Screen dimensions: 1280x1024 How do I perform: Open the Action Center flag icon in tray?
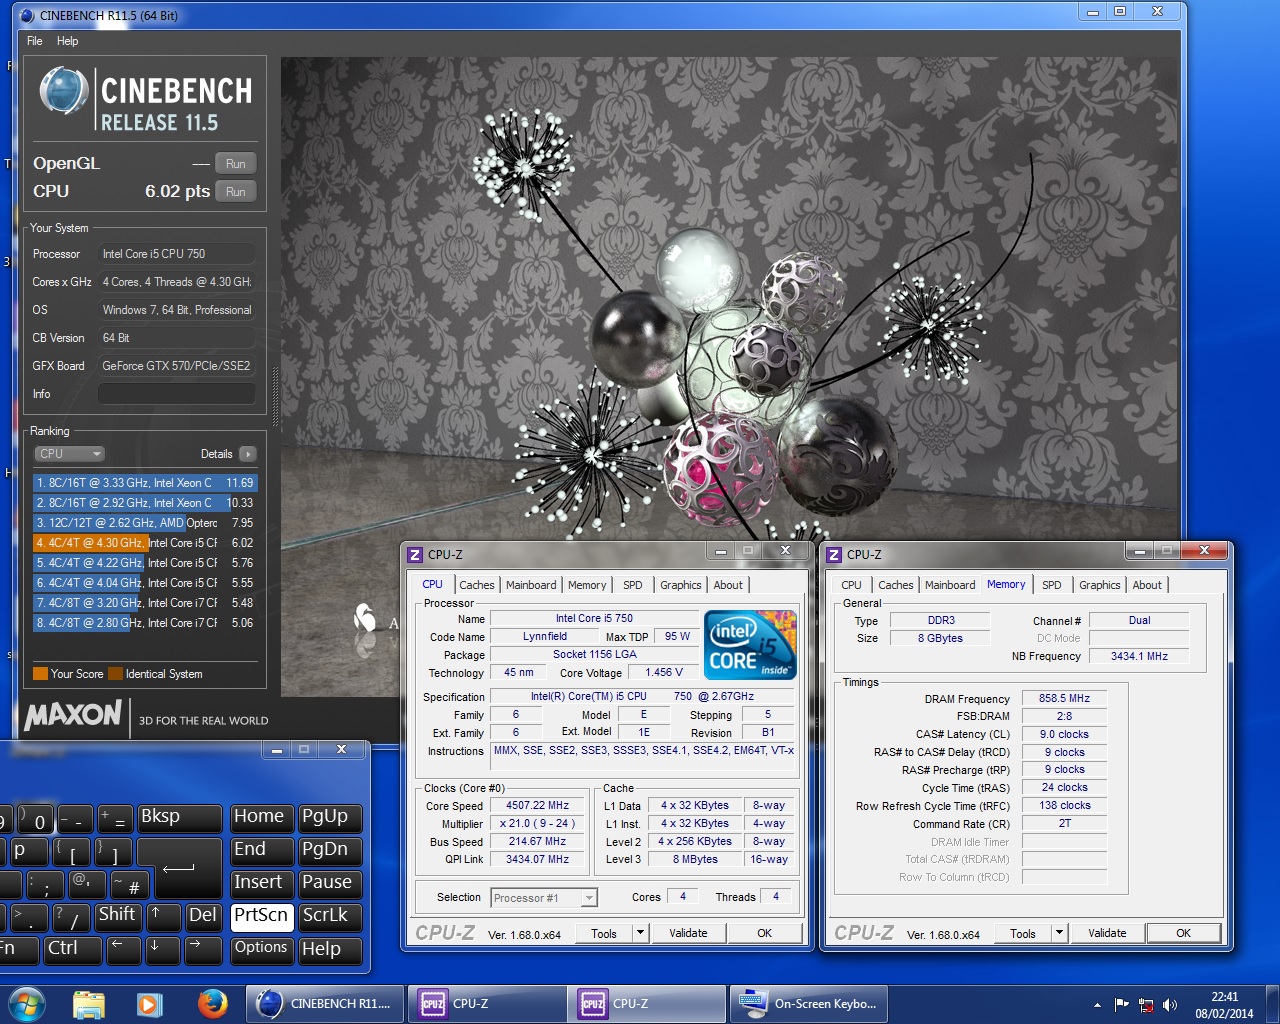click(x=1122, y=1005)
